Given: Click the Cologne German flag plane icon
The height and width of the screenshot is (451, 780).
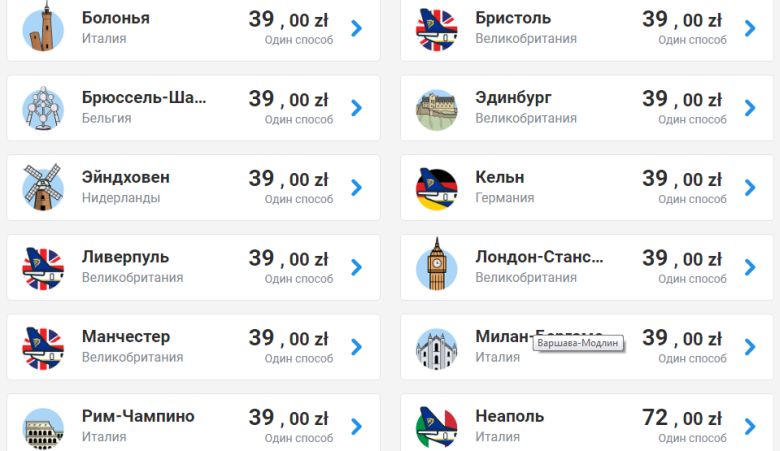Looking at the screenshot, I should click(x=436, y=187).
